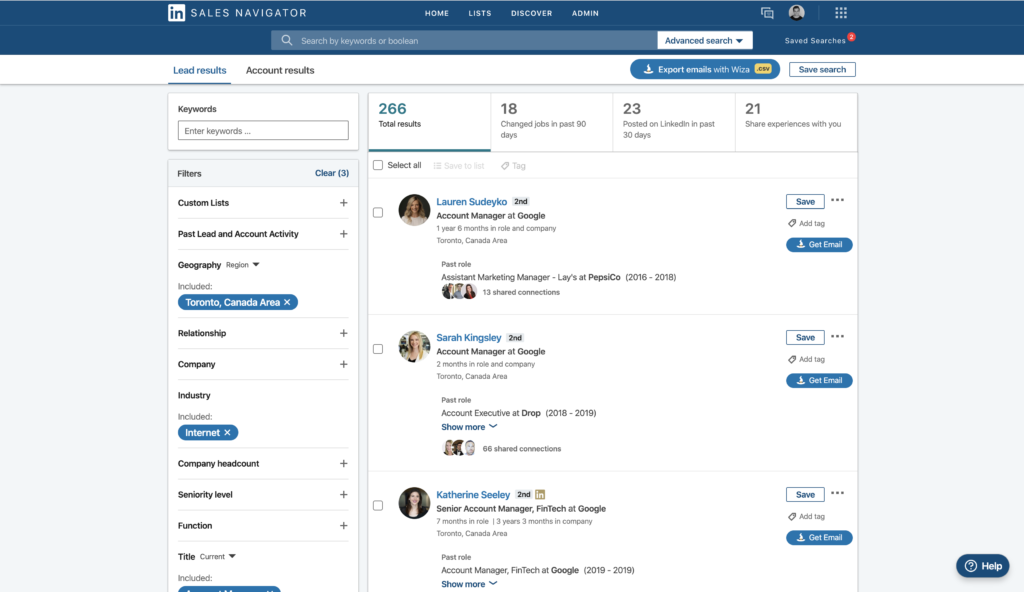The width and height of the screenshot is (1024, 592).
Task: Check the Select all checkbox
Action: (x=378, y=165)
